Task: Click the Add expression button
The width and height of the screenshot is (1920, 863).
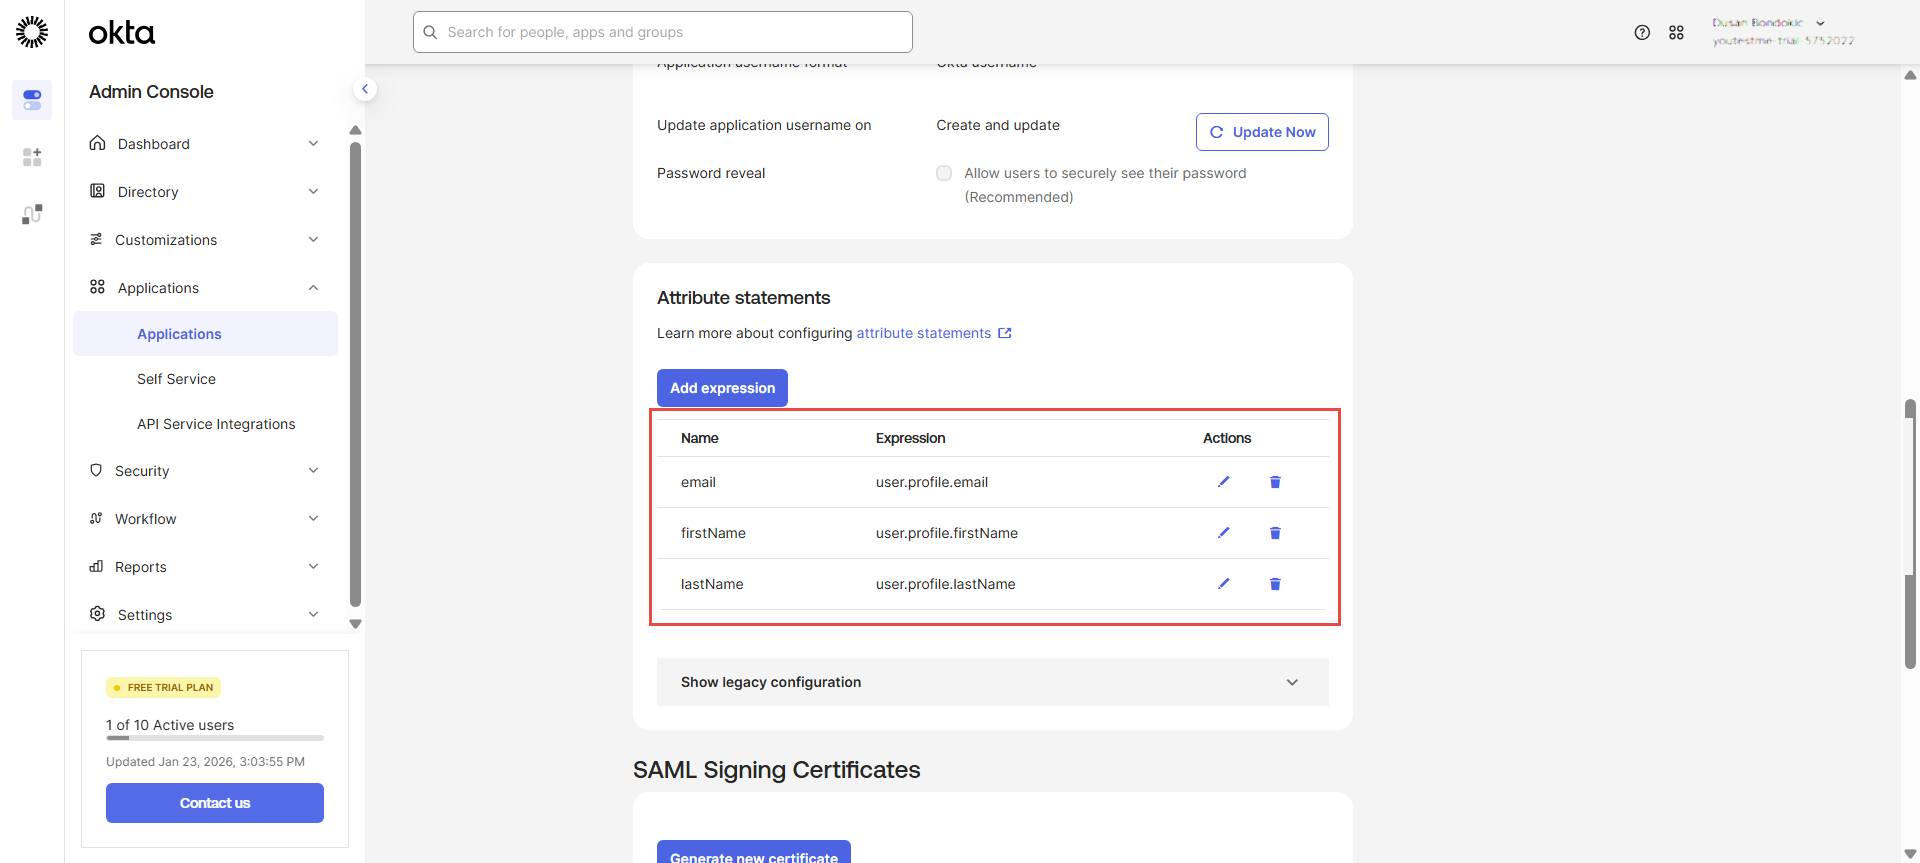Action: (722, 388)
